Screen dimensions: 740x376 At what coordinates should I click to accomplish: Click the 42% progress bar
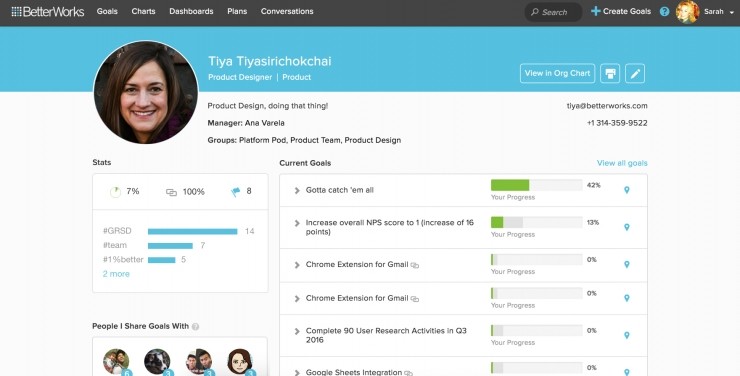click(537, 185)
